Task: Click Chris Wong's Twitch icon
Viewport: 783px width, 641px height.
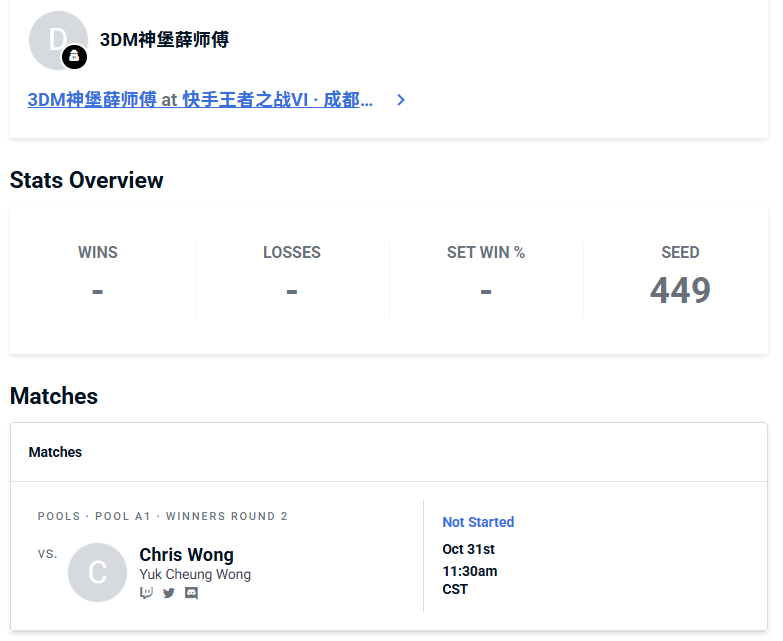Action: (x=147, y=593)
